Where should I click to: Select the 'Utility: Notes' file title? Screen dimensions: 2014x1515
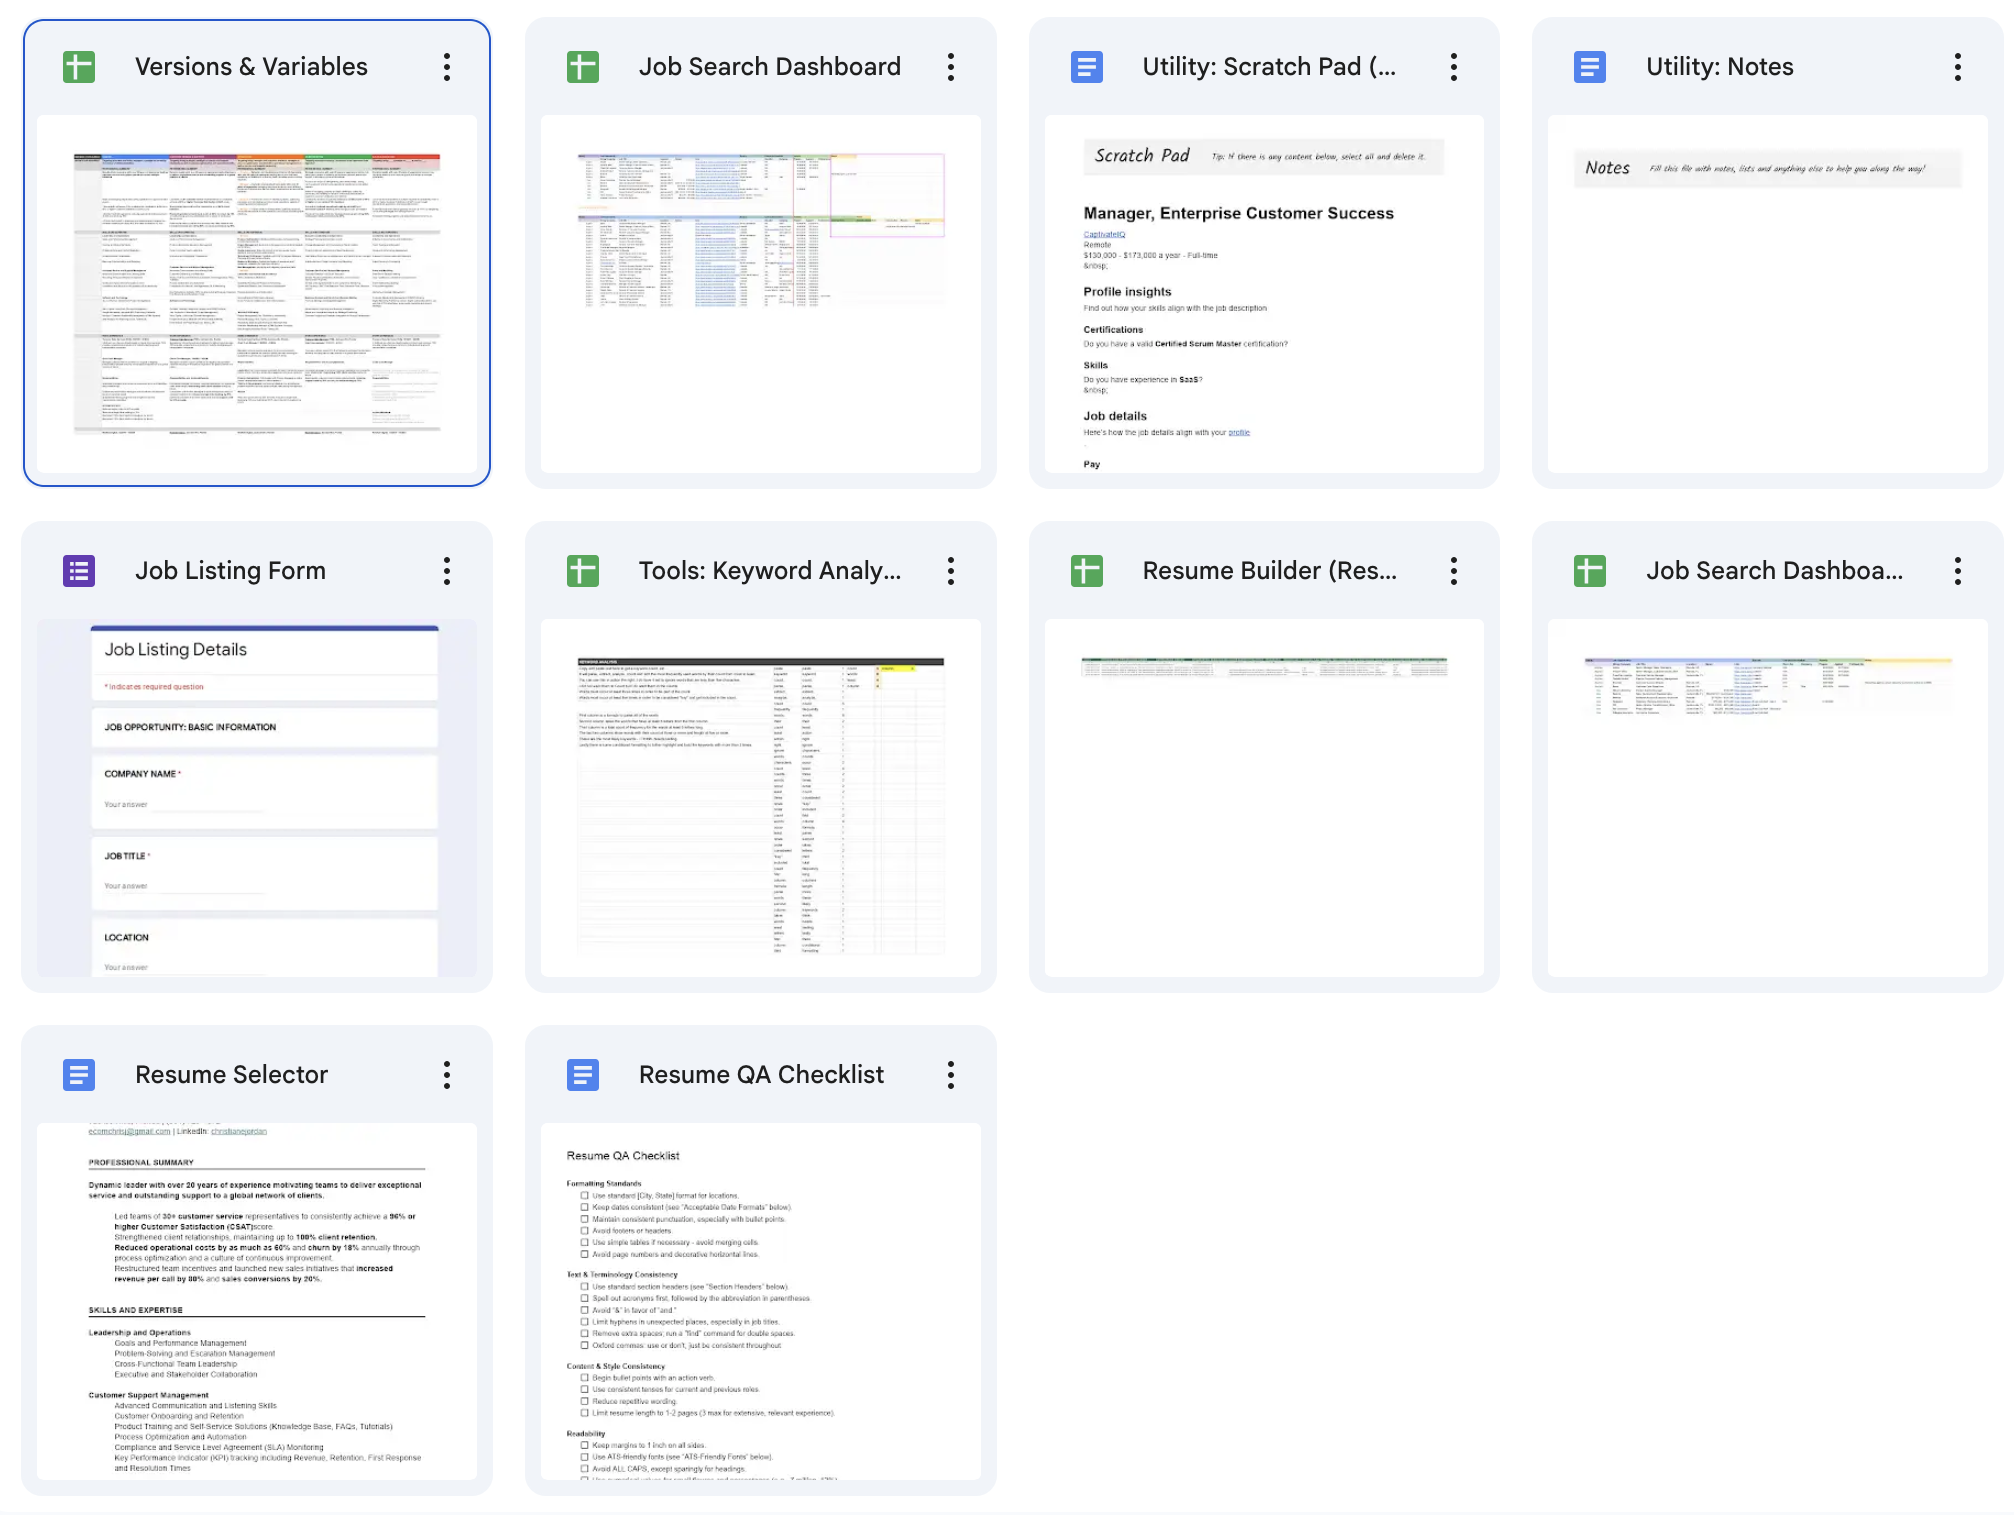pyautogui.click(x=1720, y=67)
